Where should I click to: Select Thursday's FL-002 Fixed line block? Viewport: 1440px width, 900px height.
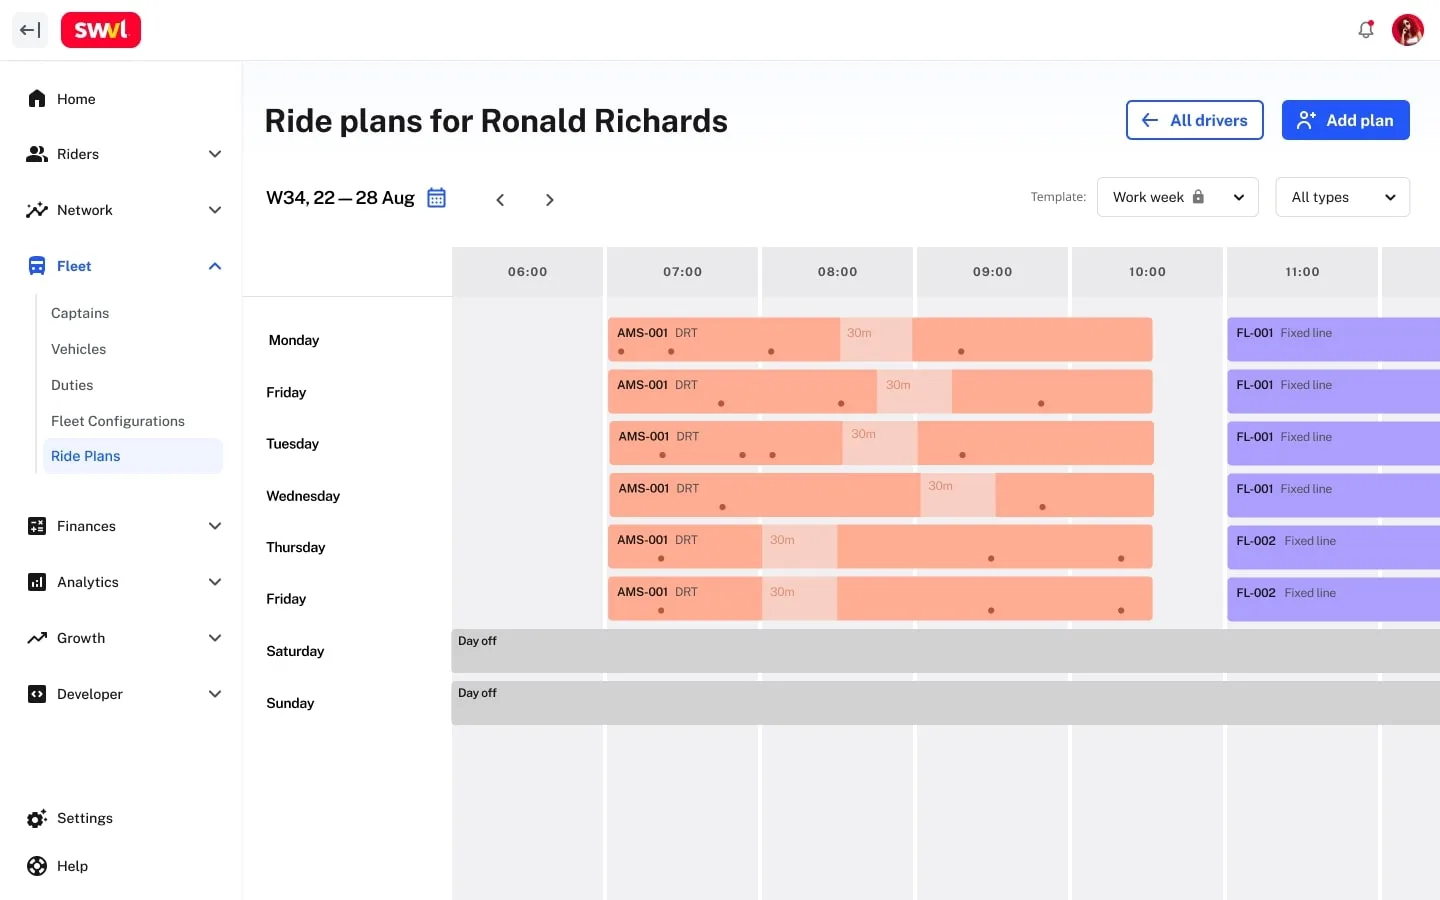pos(1332,547)
